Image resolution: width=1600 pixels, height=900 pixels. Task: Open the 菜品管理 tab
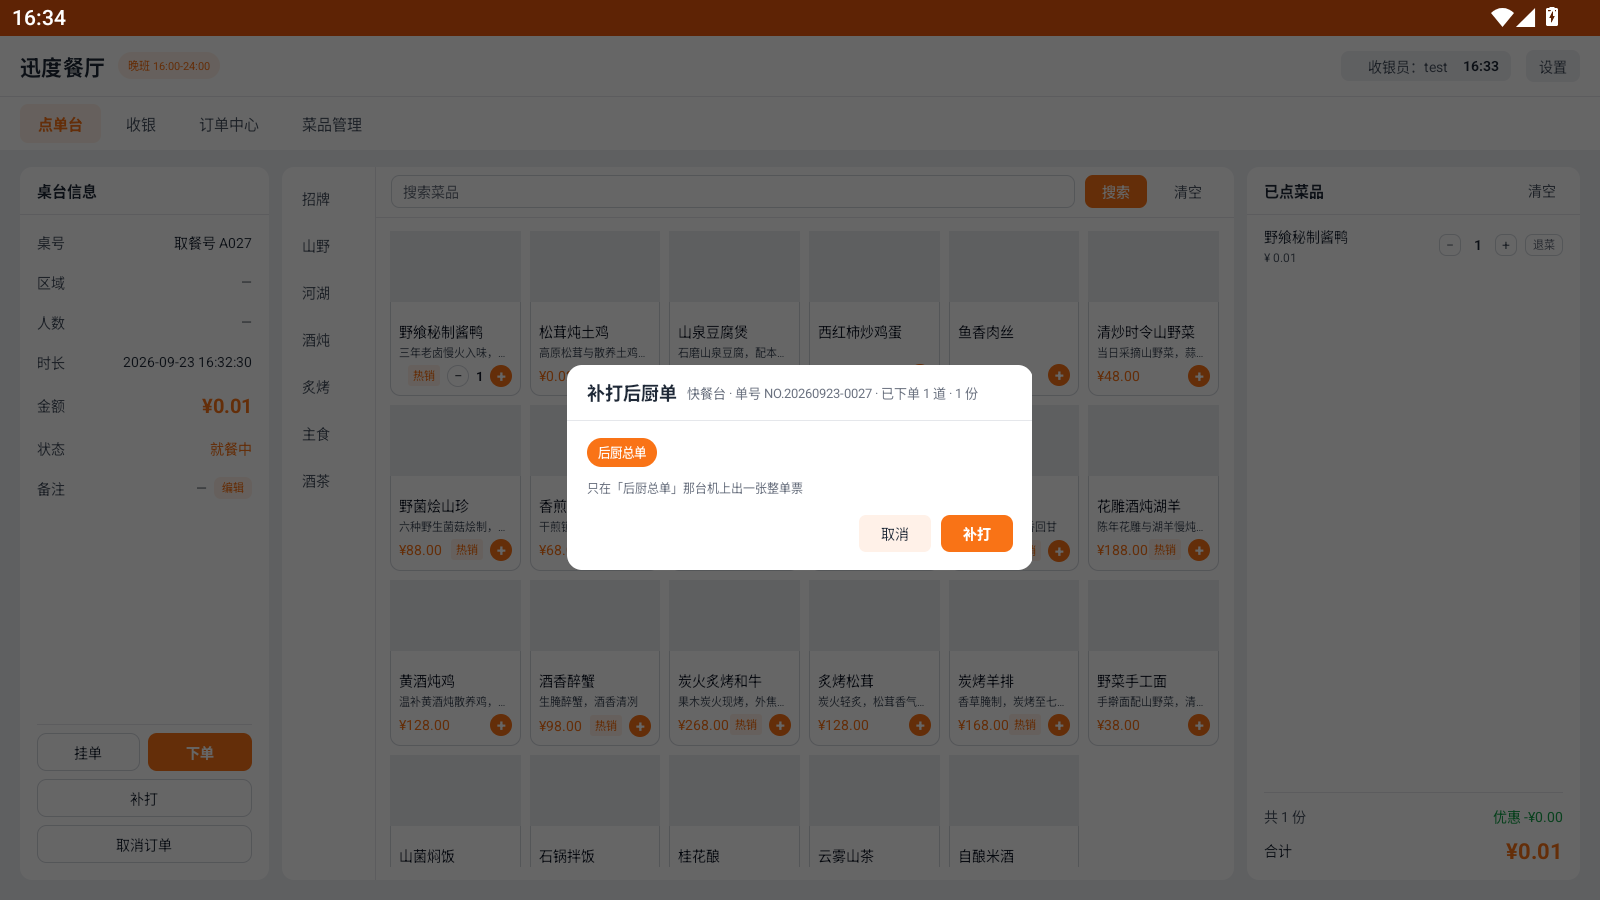click(332, 124)
